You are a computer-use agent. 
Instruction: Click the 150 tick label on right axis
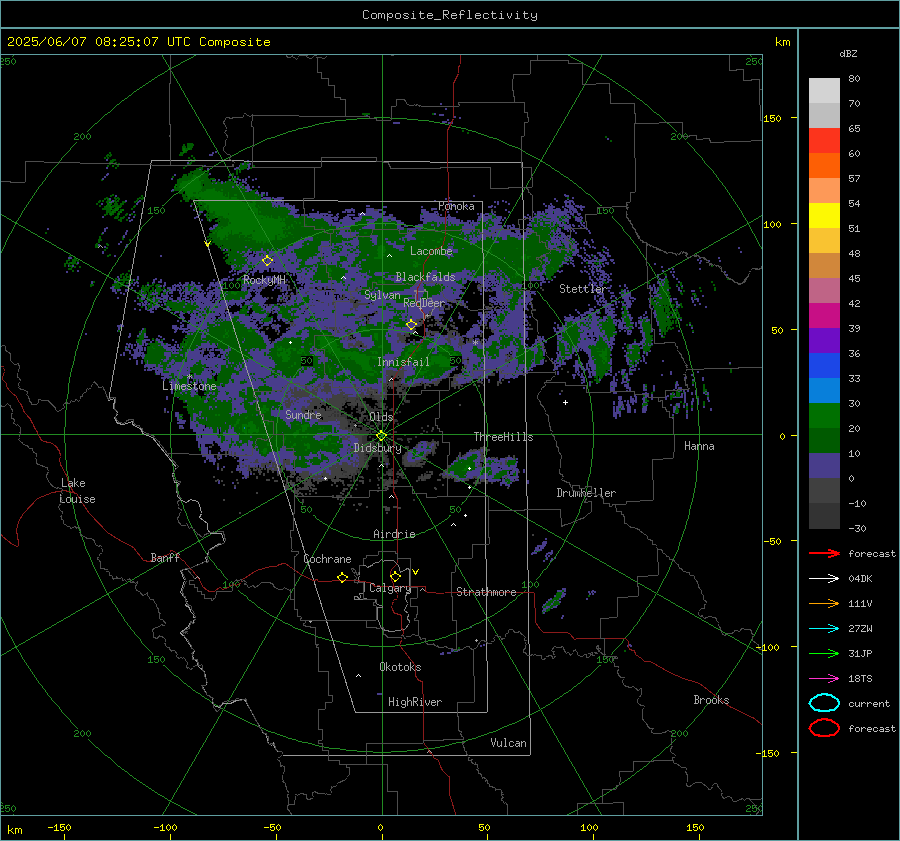click(x=772, y=118)
